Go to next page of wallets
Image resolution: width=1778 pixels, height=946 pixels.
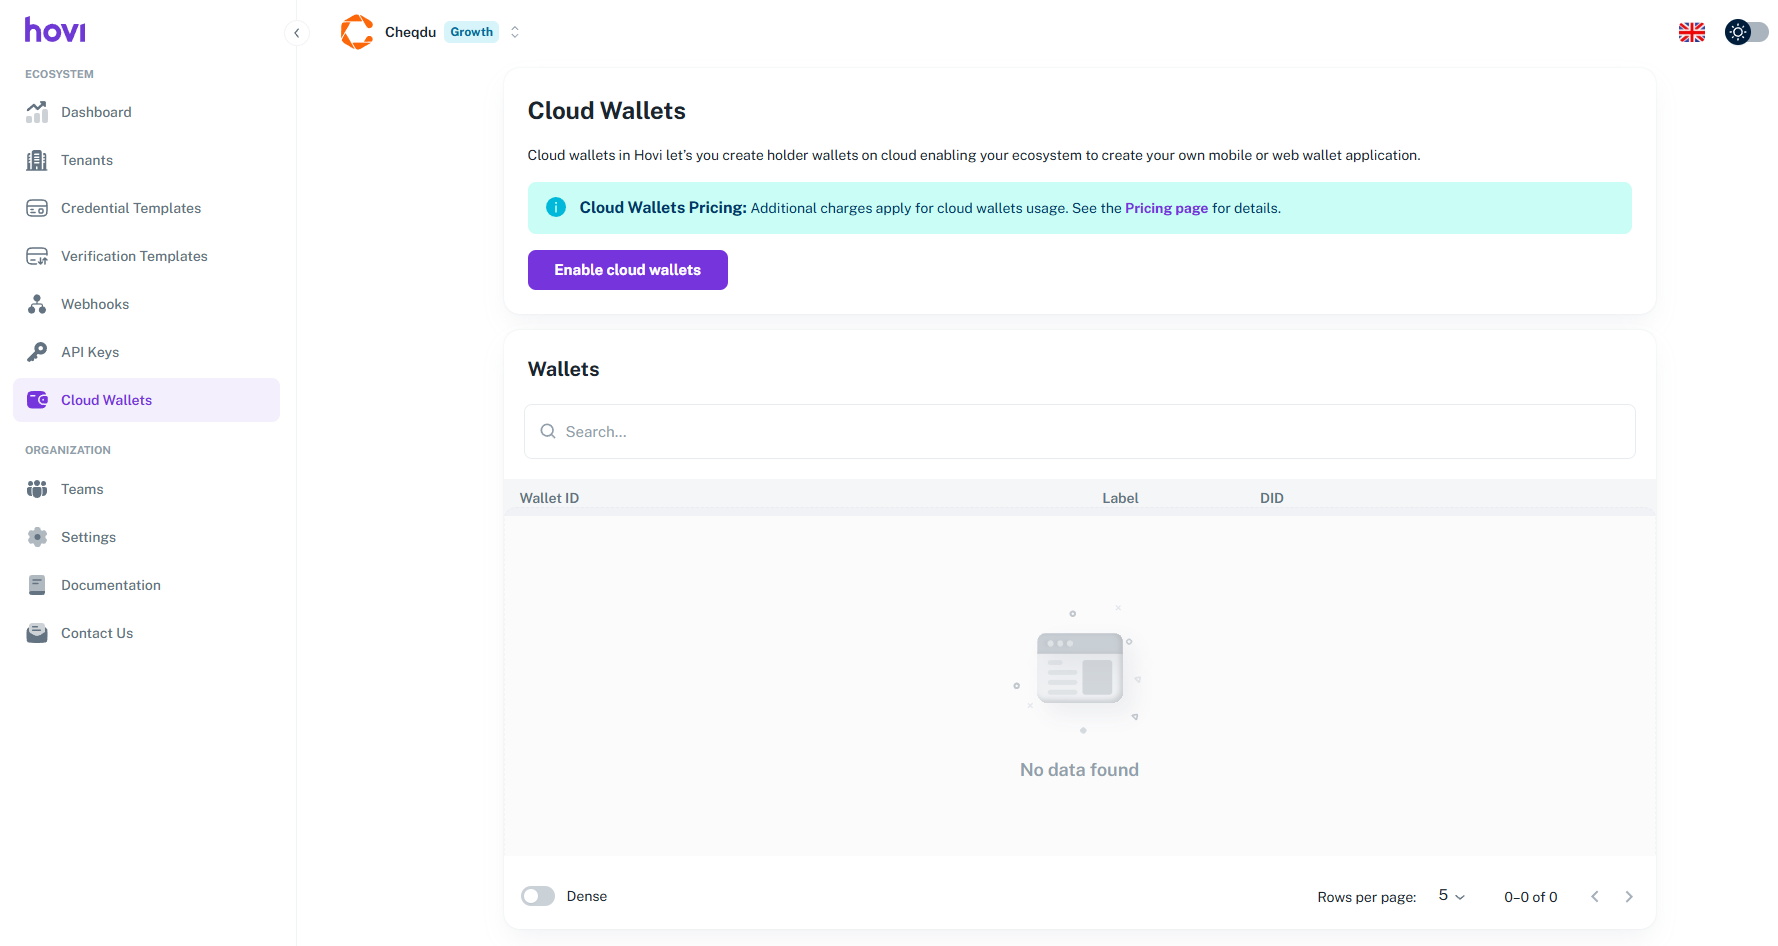(x=1629, y=896)
